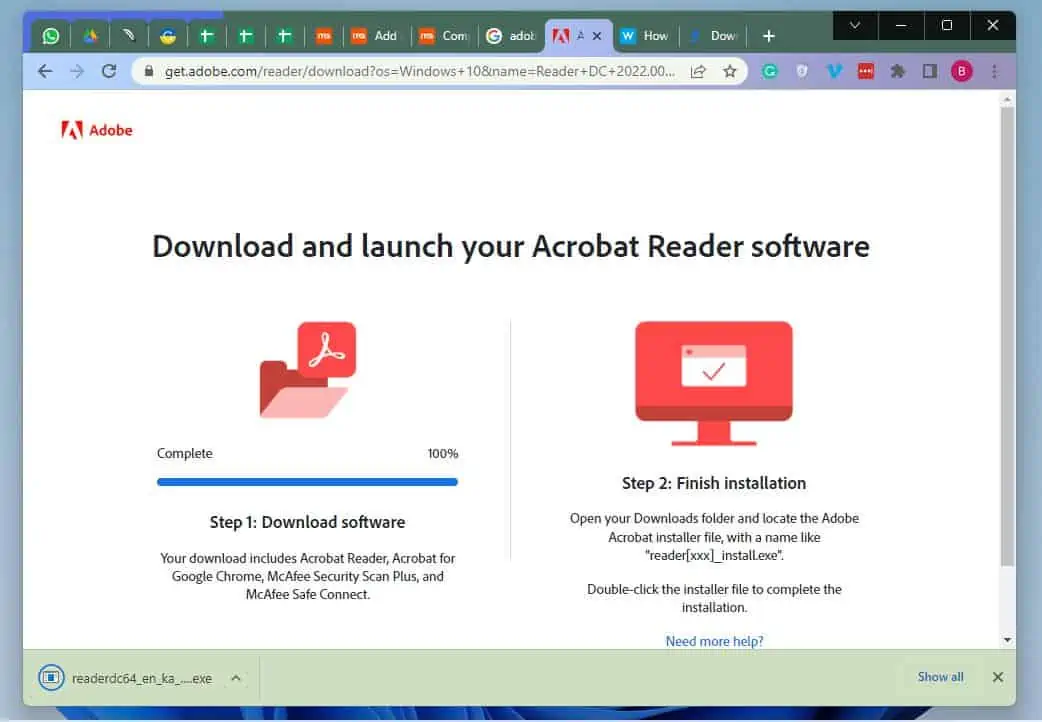Expand the tab search dropdown arrow
This screenshot has height=722, width=1042.
pyautogui.click(x=854, y=25)
